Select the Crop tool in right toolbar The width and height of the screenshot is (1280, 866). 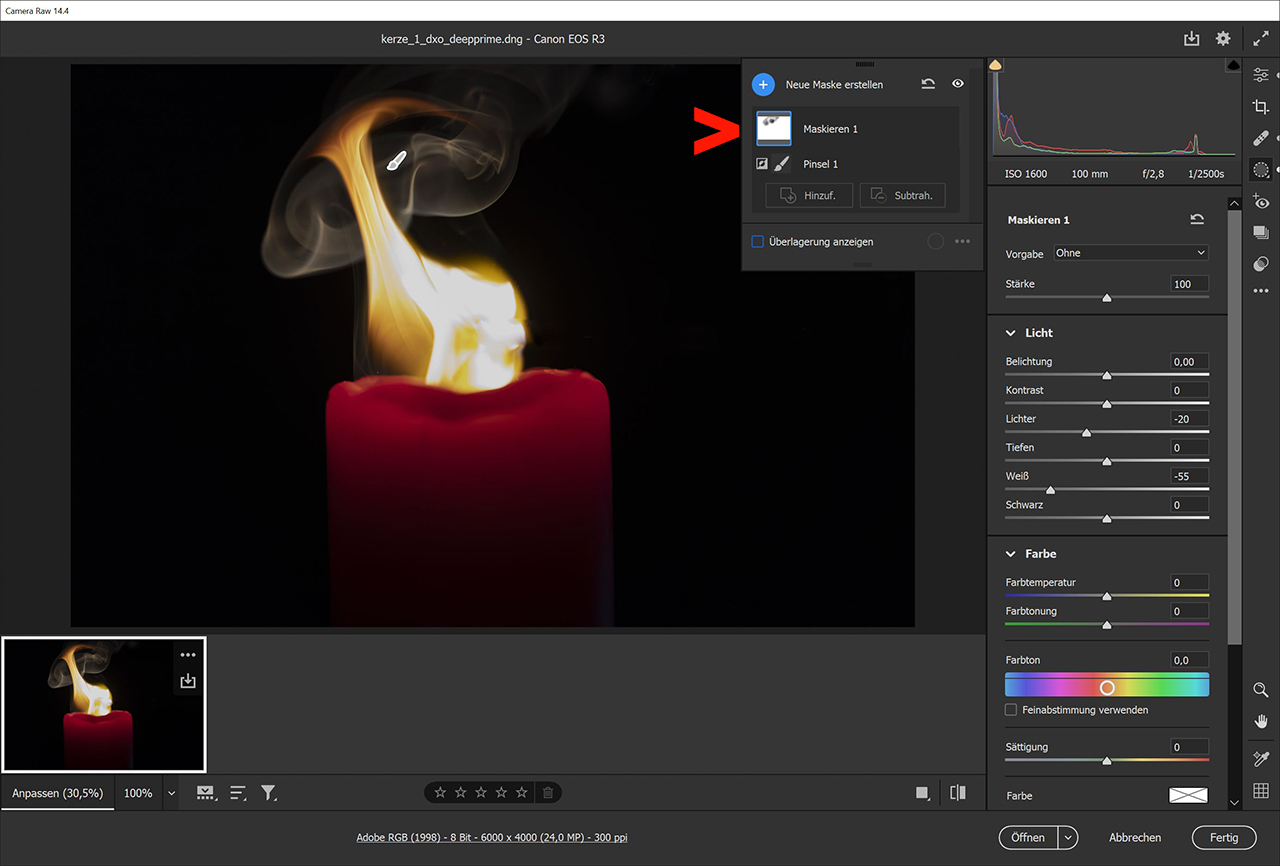[1261, 107]
